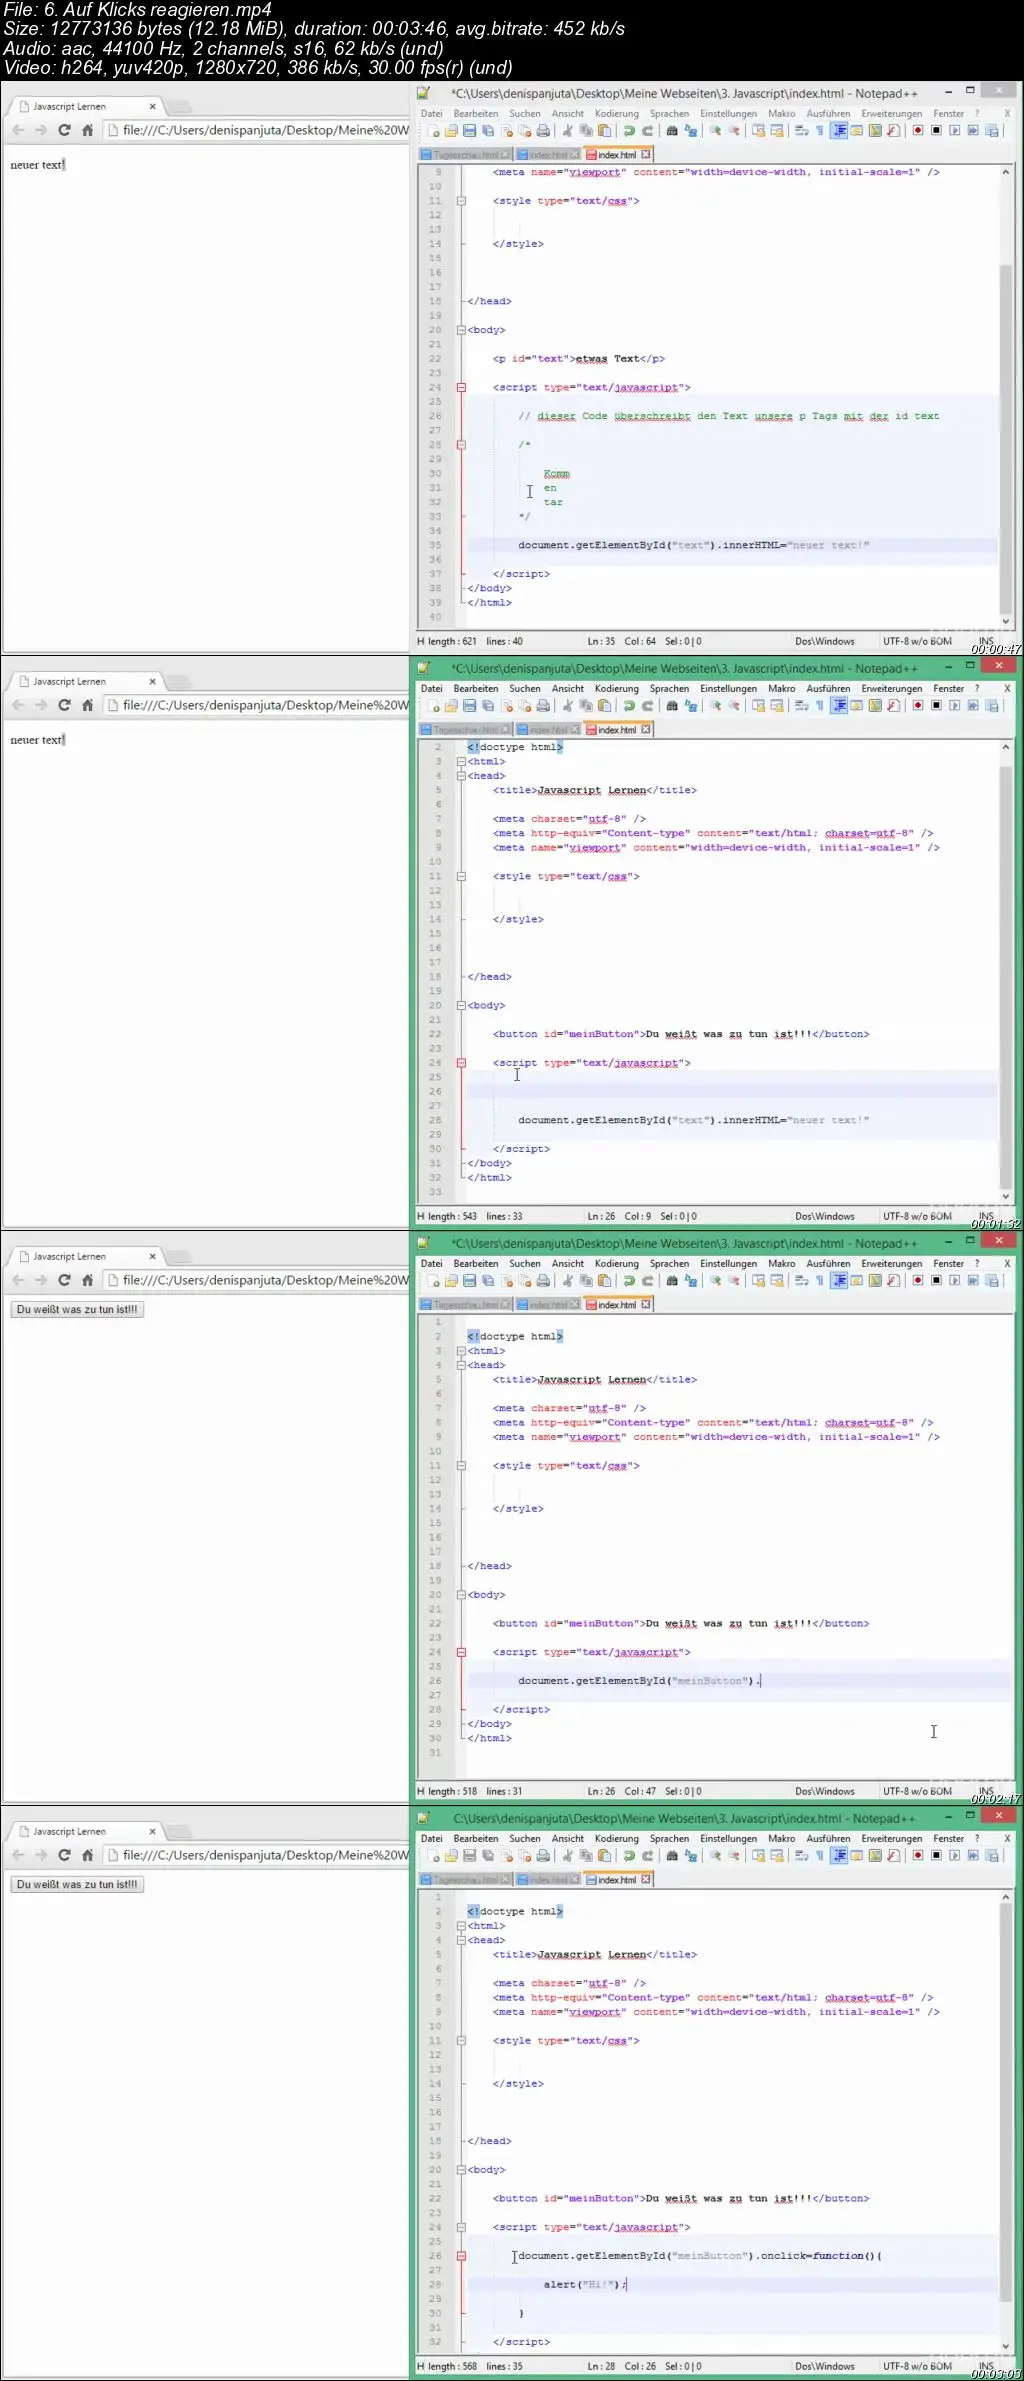
Task: Click Close All icon in third frame's toolbar
Action: coord(525,1281)
